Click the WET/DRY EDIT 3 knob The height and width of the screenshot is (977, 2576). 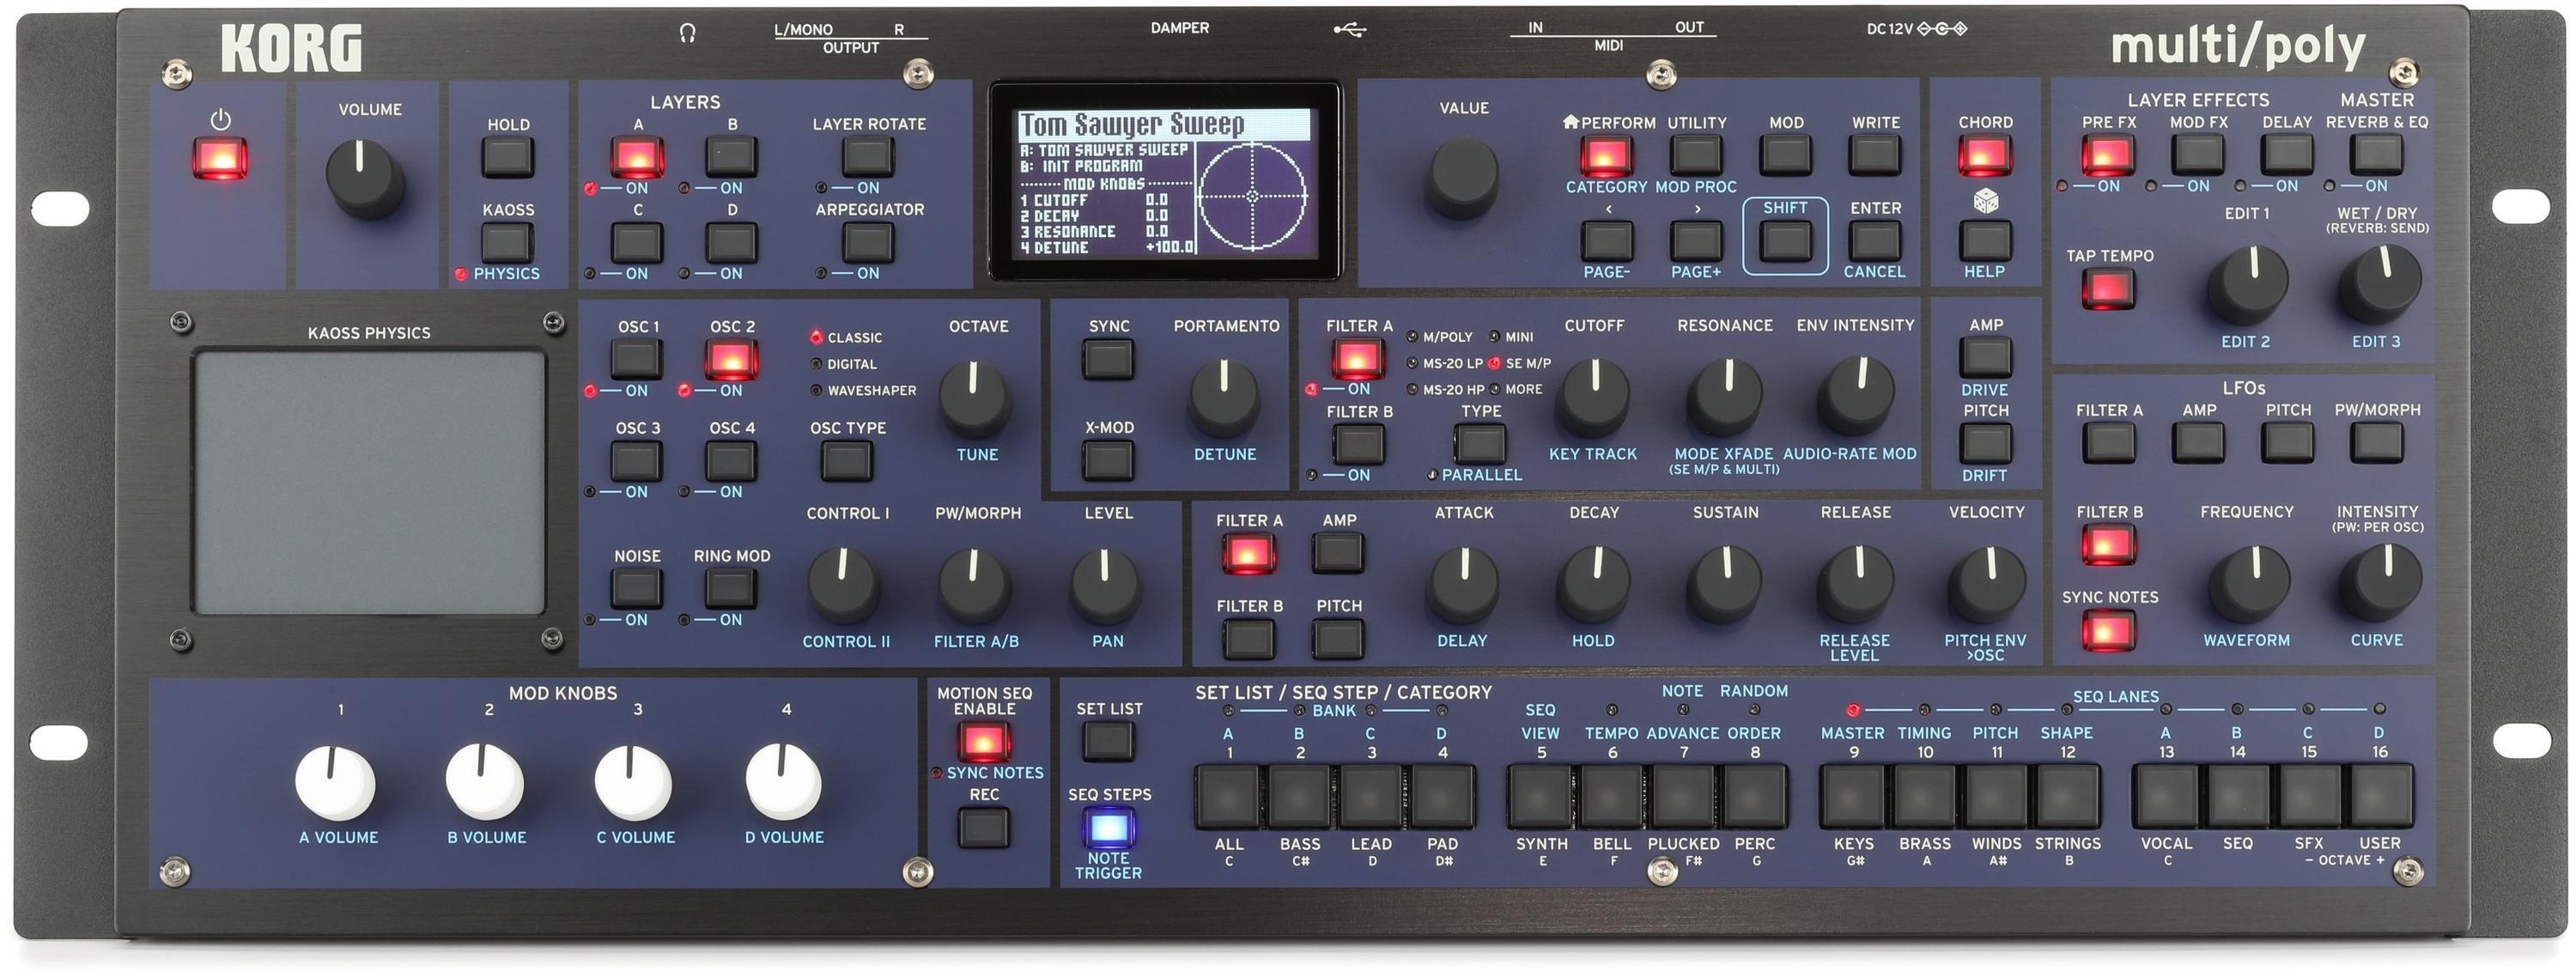pyautogui.click(x=2380, y=283)
